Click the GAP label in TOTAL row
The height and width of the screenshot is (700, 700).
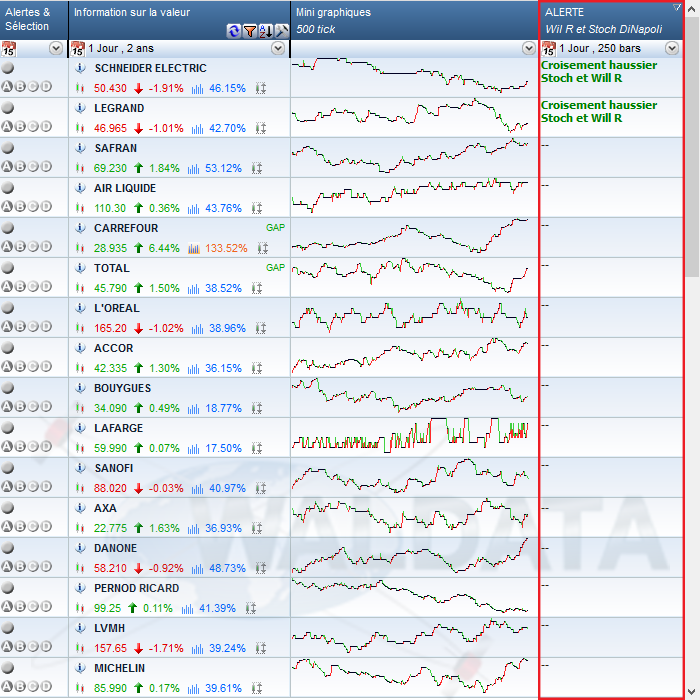tap(275, 268)
